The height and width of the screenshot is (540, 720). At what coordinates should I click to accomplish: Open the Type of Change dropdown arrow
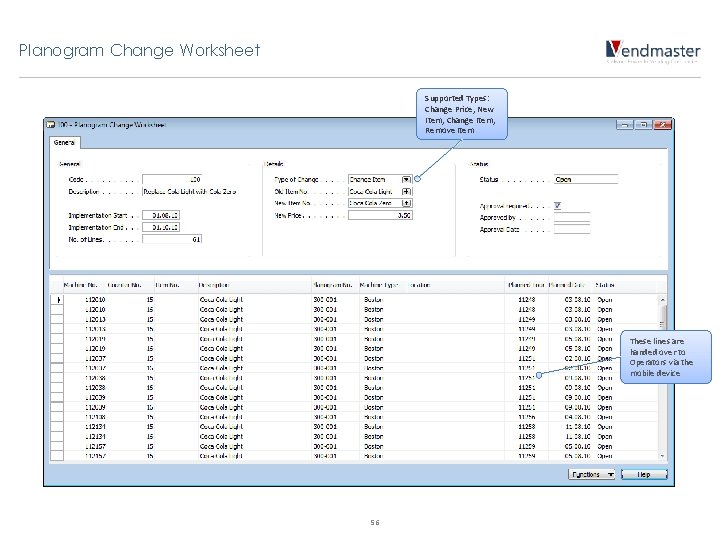(406, 180)
